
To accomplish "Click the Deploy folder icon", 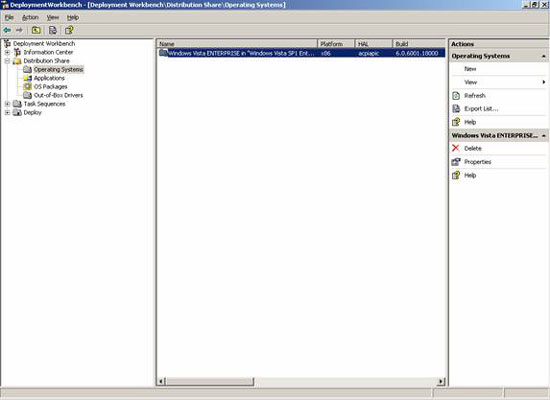I will [17, 113].
